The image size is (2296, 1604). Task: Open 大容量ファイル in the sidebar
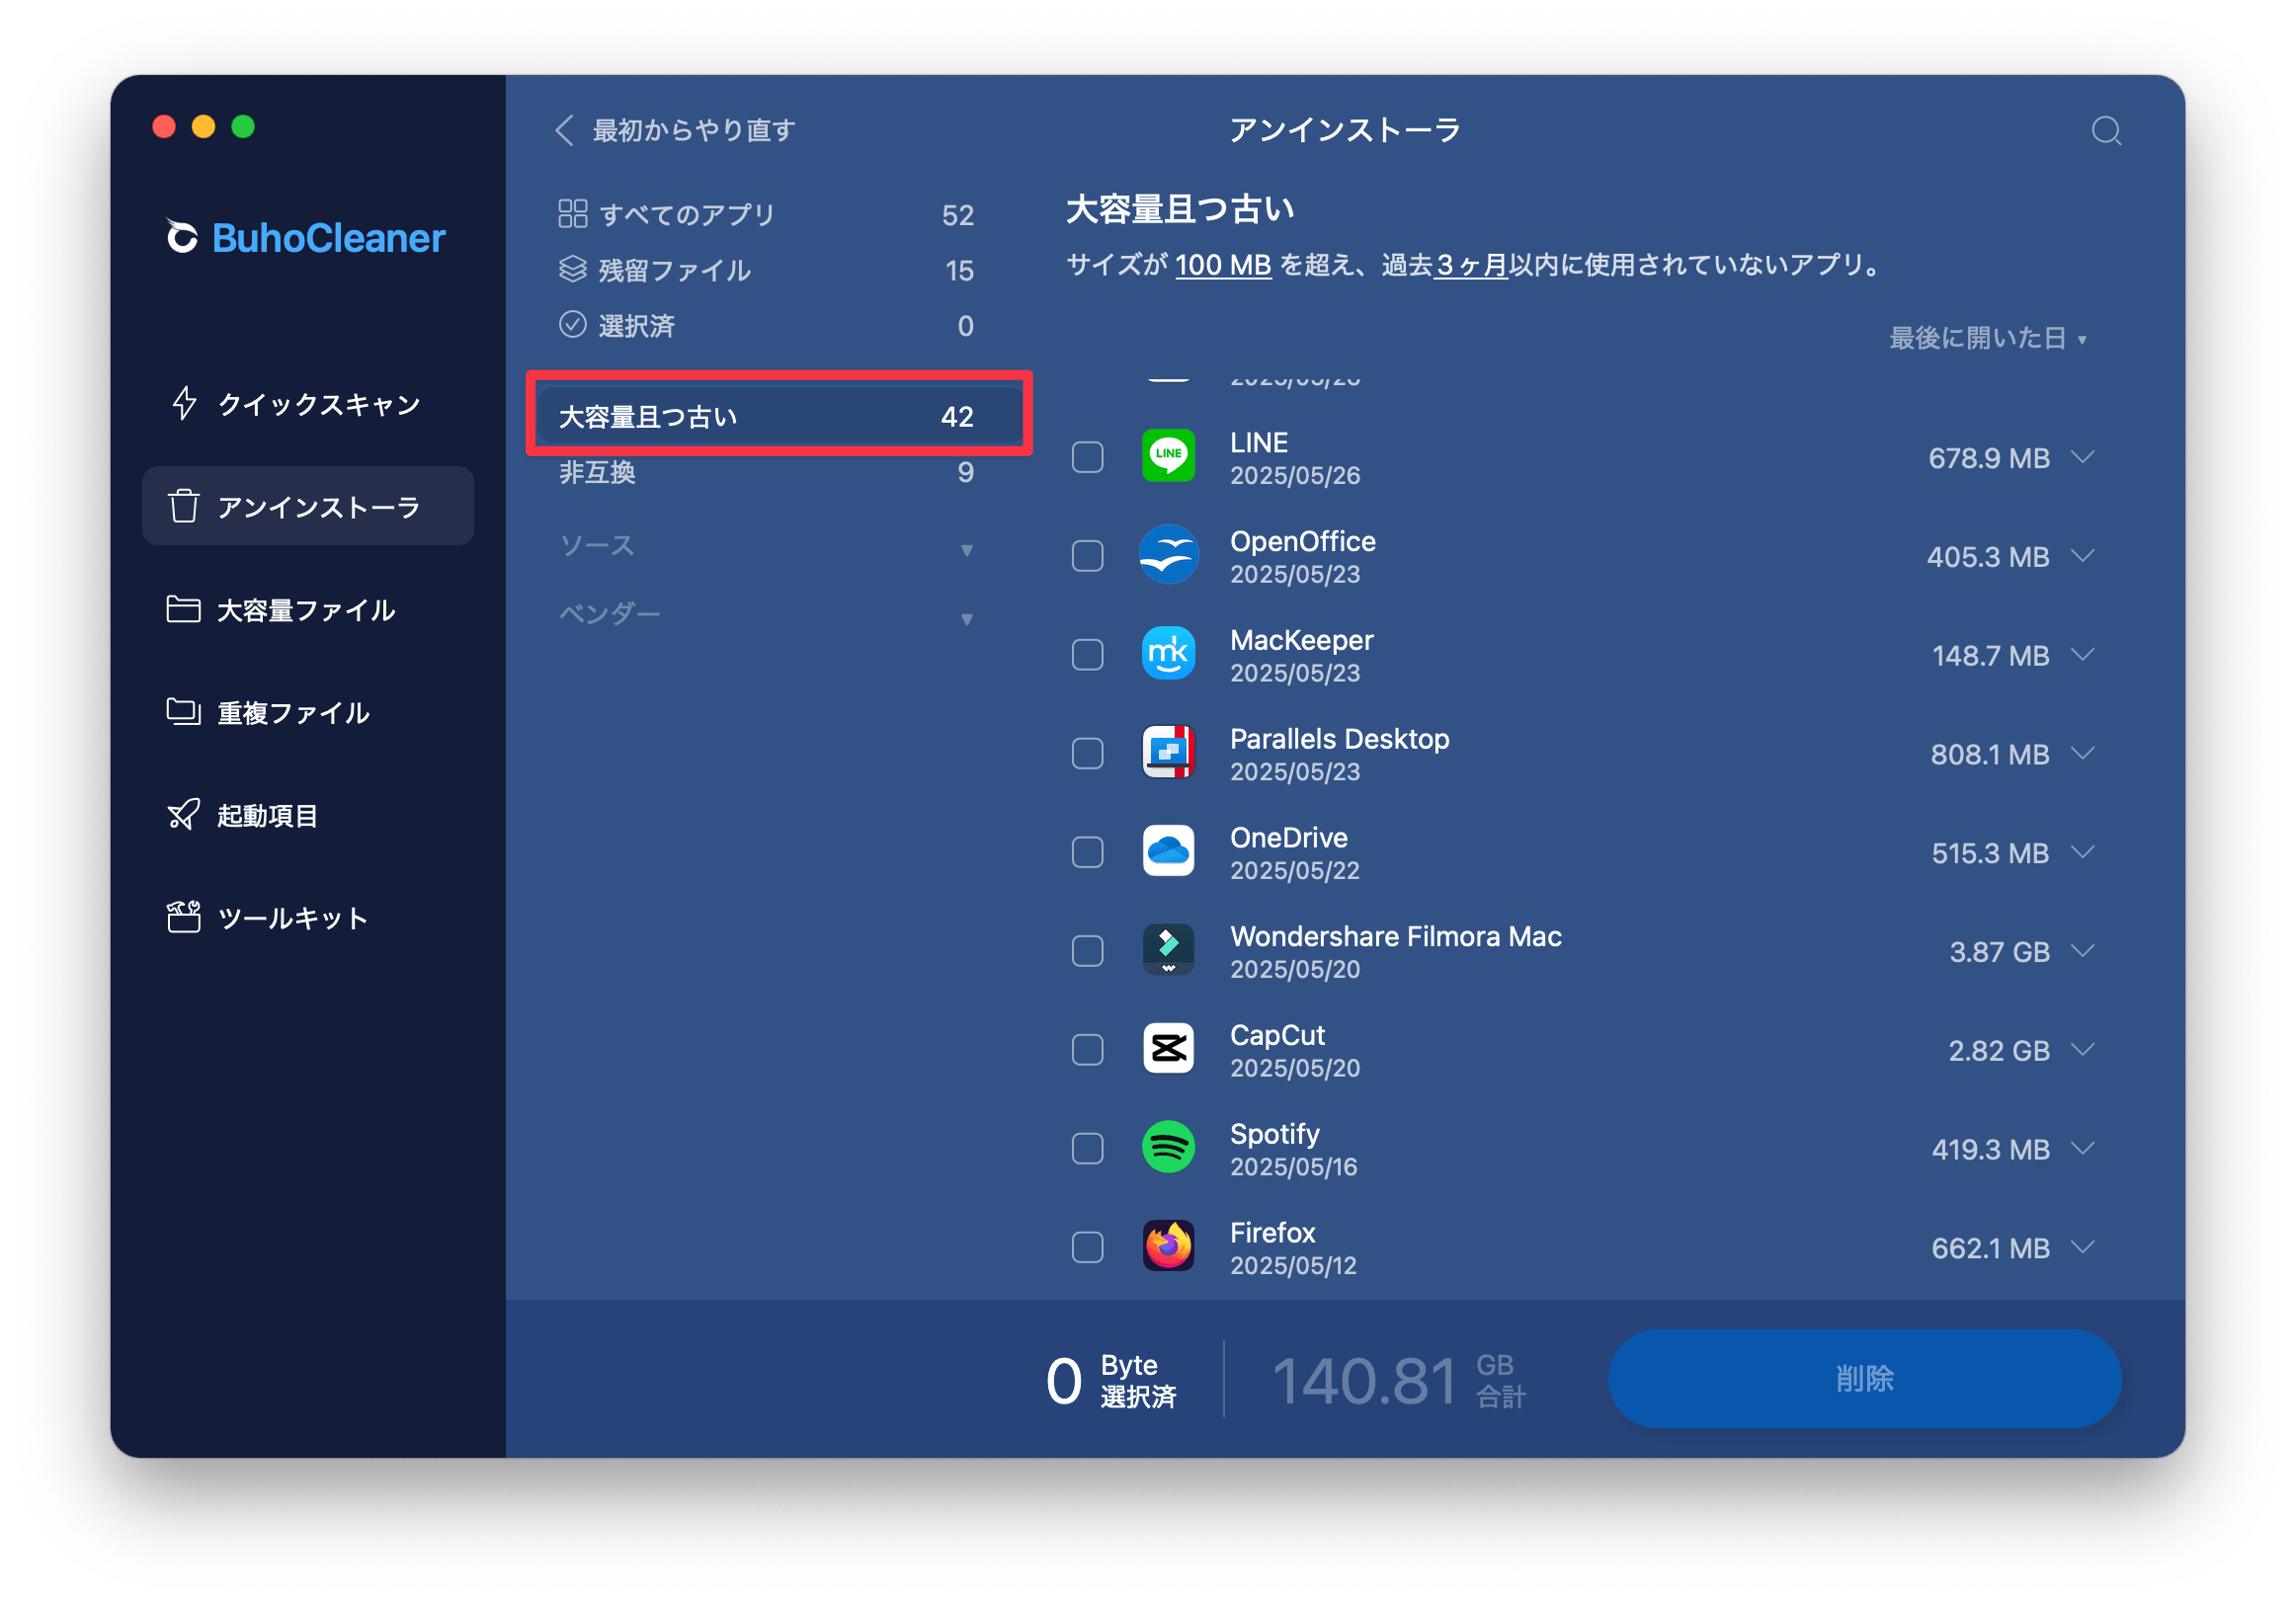(x=308, y=610)
